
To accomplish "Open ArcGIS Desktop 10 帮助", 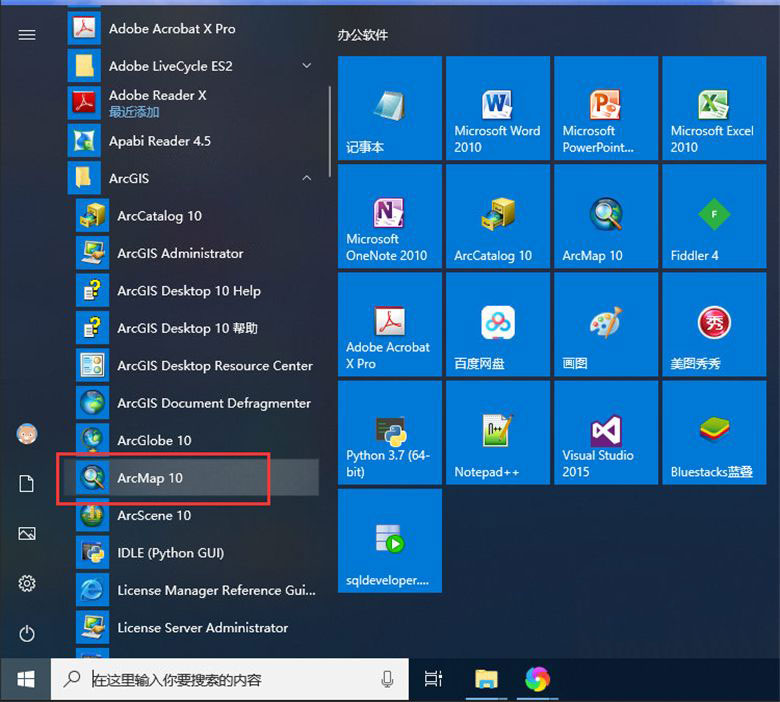I will point(197,328).
